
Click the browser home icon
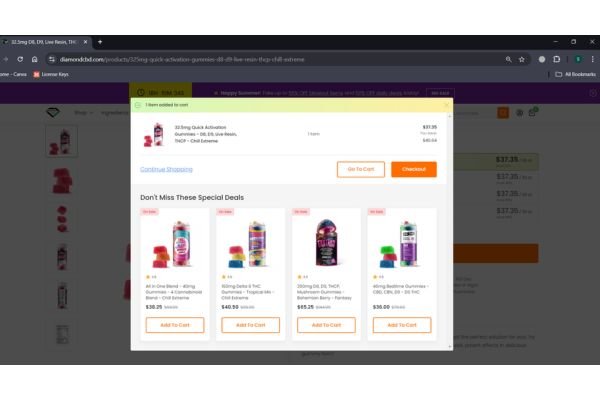pyautogui.click(x=35, y=59)
